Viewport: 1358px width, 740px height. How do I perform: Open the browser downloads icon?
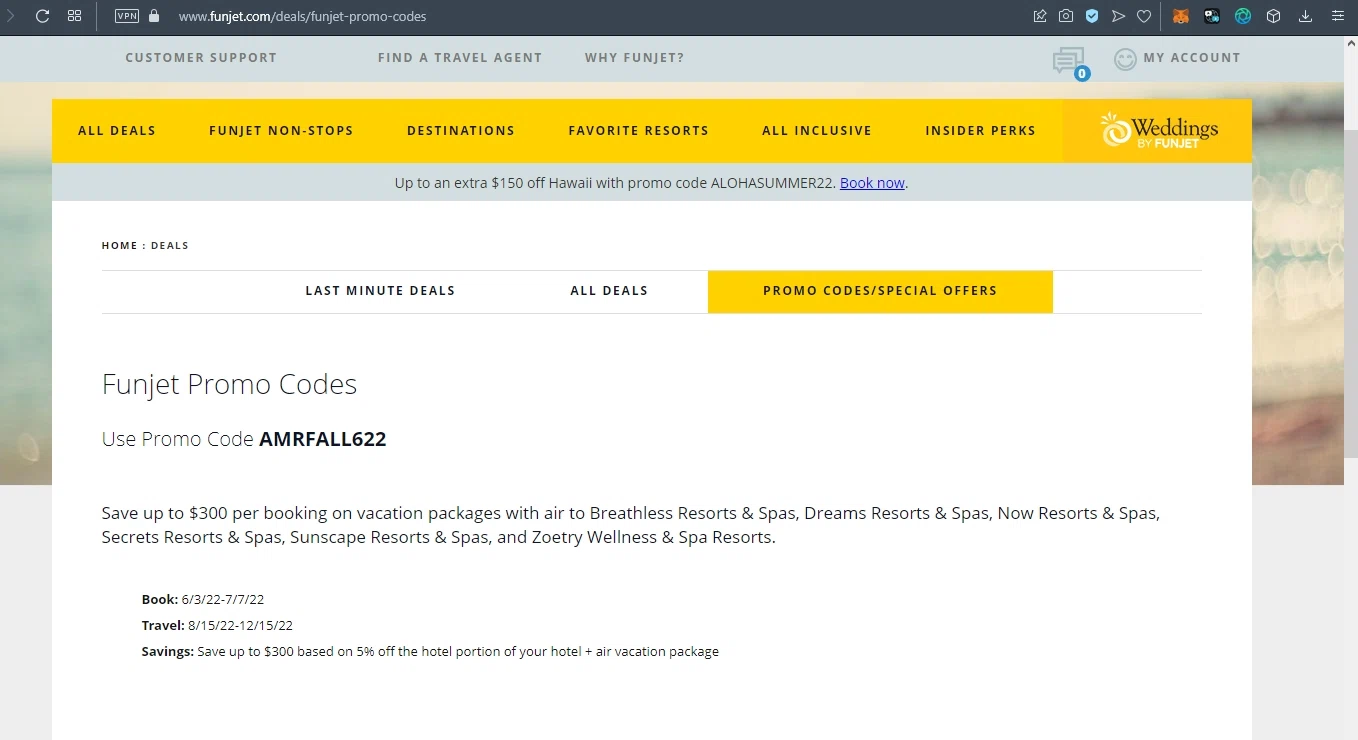tap(1305, 16)
